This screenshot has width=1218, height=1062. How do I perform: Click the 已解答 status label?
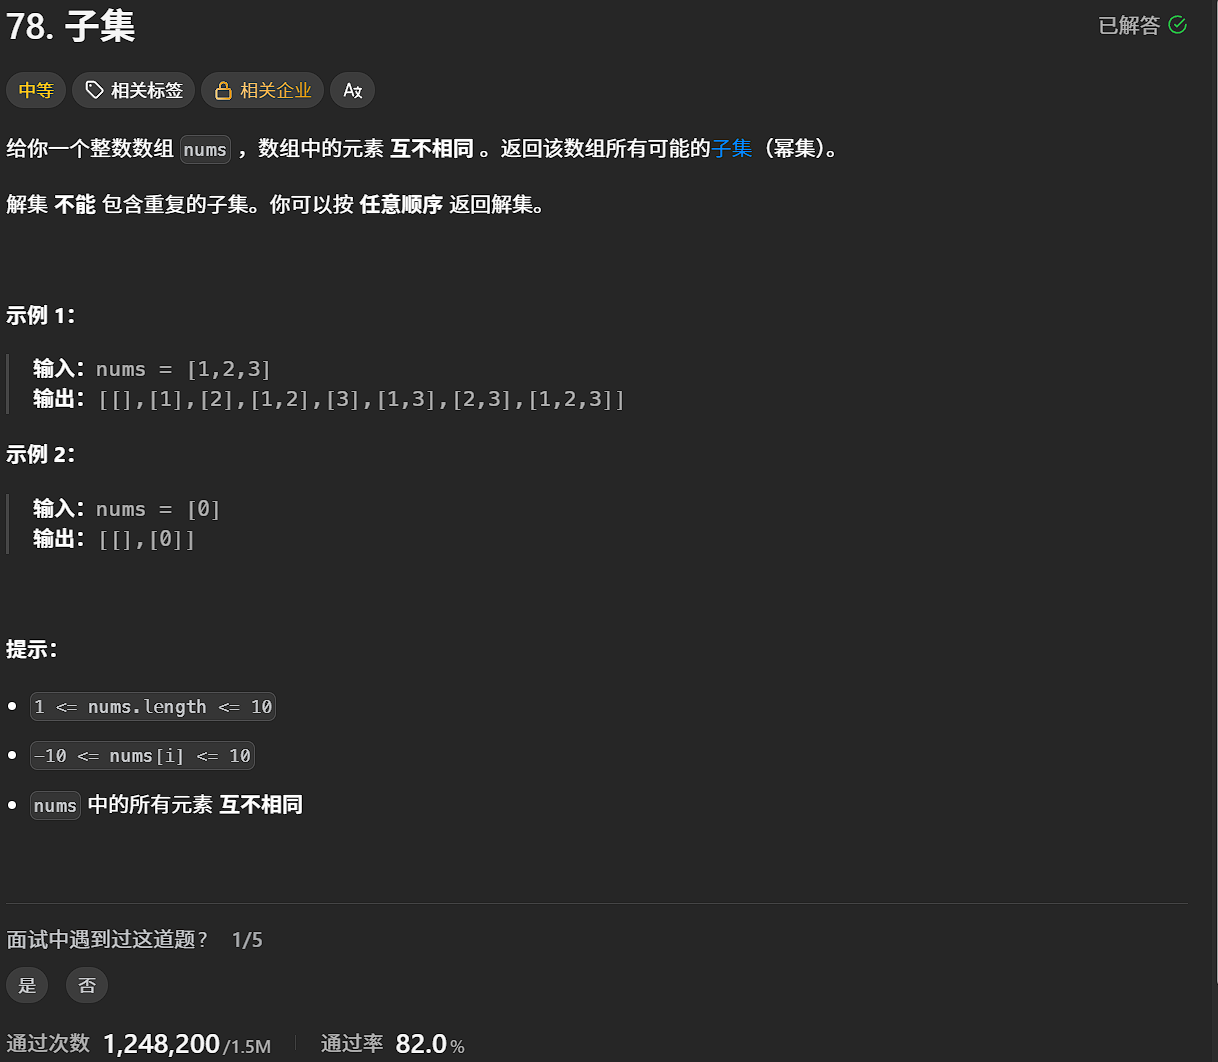(1129, 25)
